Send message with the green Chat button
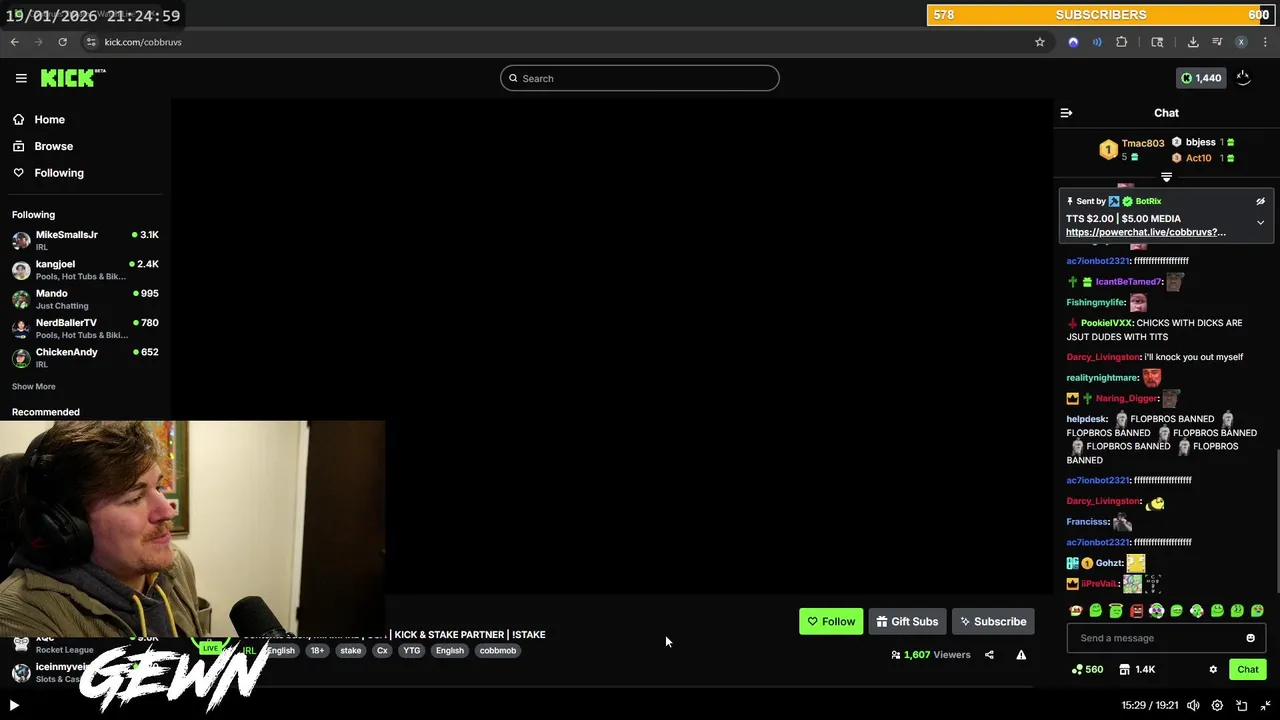Viewport: 1280px width, 720px height. pyautogui.click(x=1248, y=669)
